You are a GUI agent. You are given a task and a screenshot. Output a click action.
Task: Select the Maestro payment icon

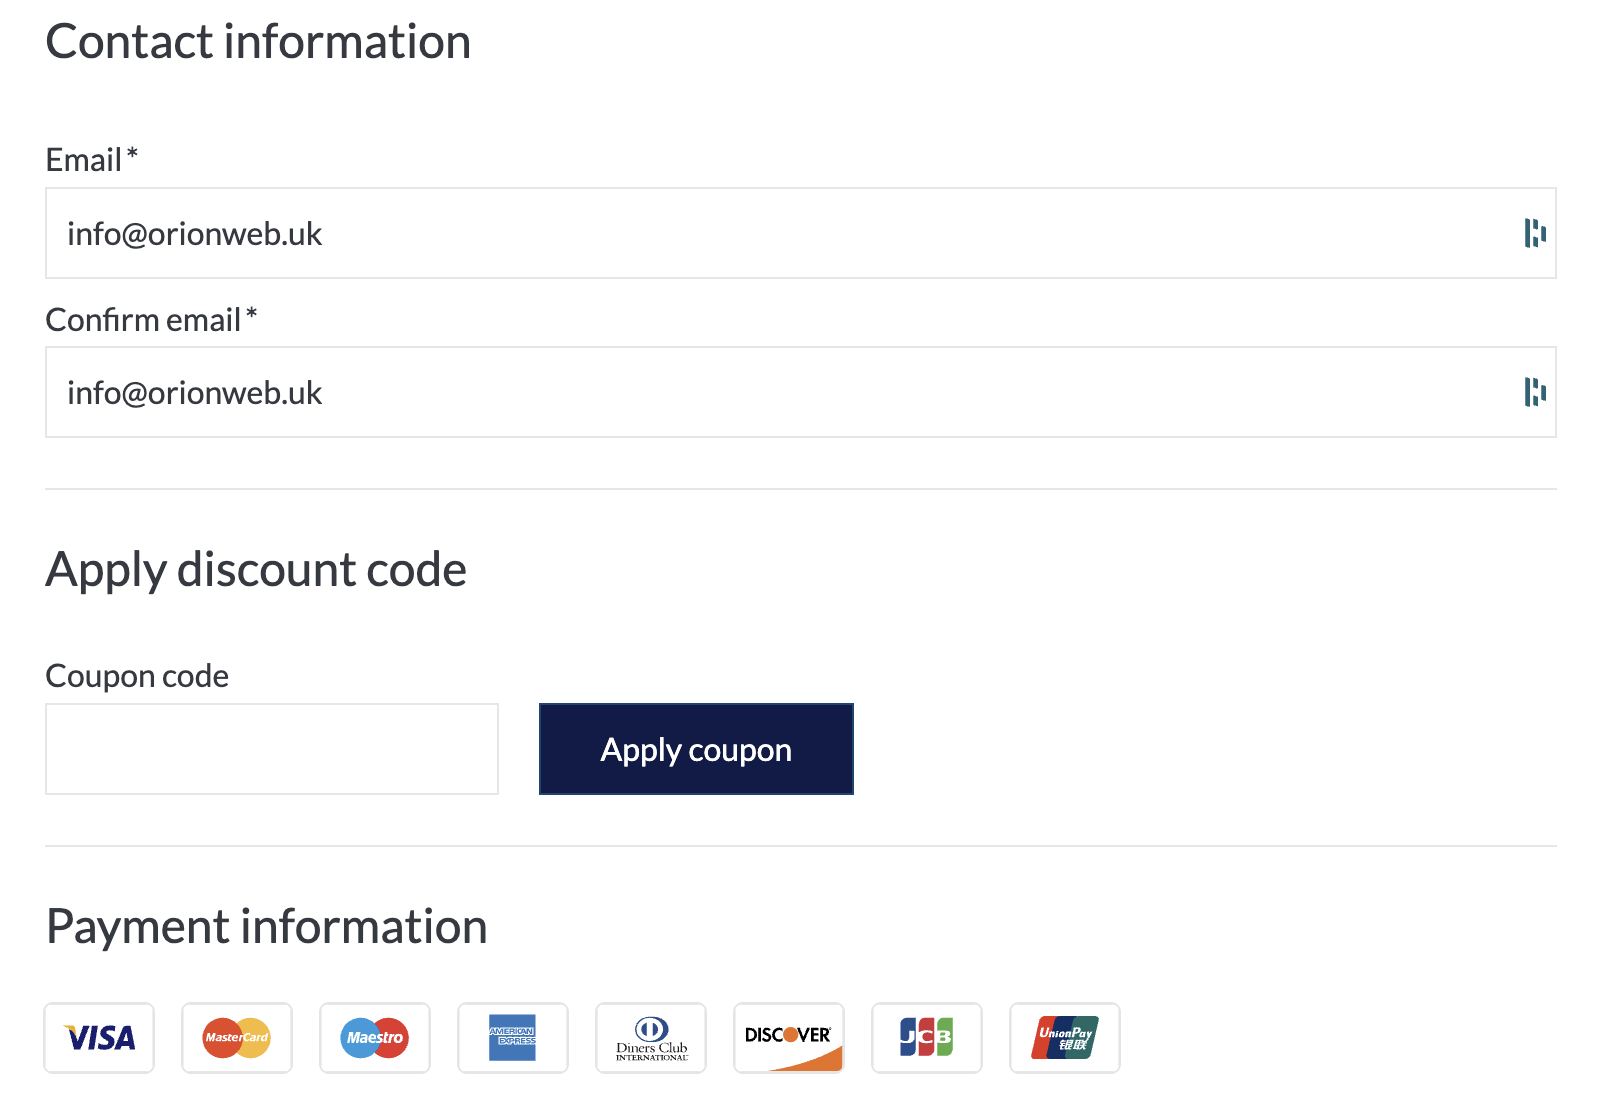[374, 1038]
